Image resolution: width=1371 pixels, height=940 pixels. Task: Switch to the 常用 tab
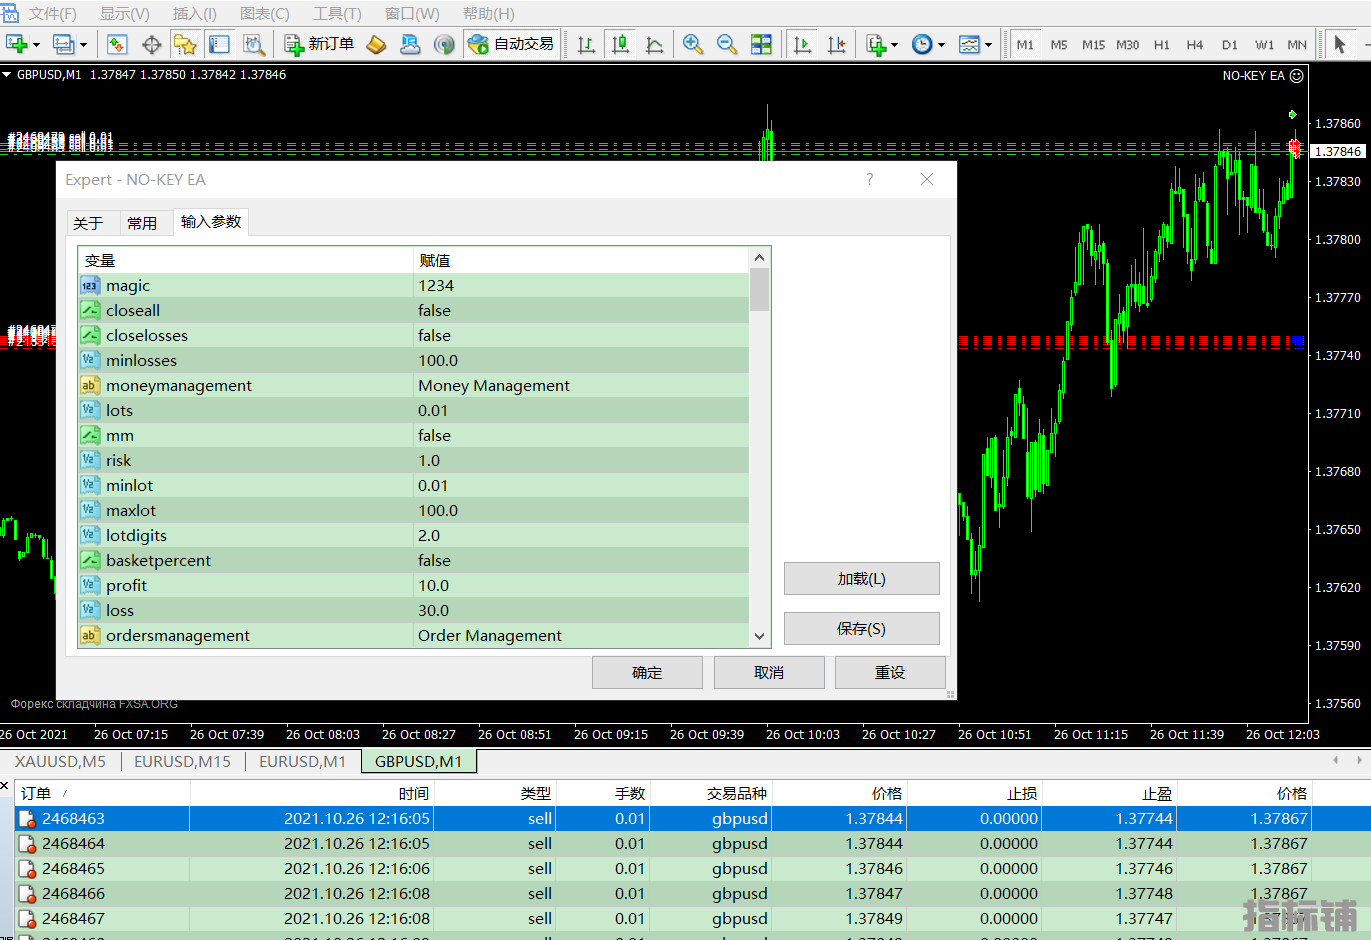[142, 223]
